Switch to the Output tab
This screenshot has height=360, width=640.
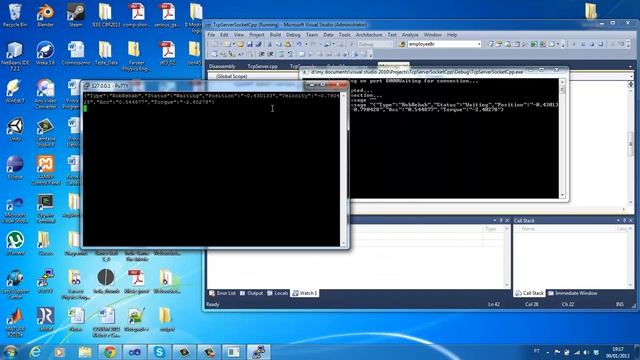click(x=252, y=293)
